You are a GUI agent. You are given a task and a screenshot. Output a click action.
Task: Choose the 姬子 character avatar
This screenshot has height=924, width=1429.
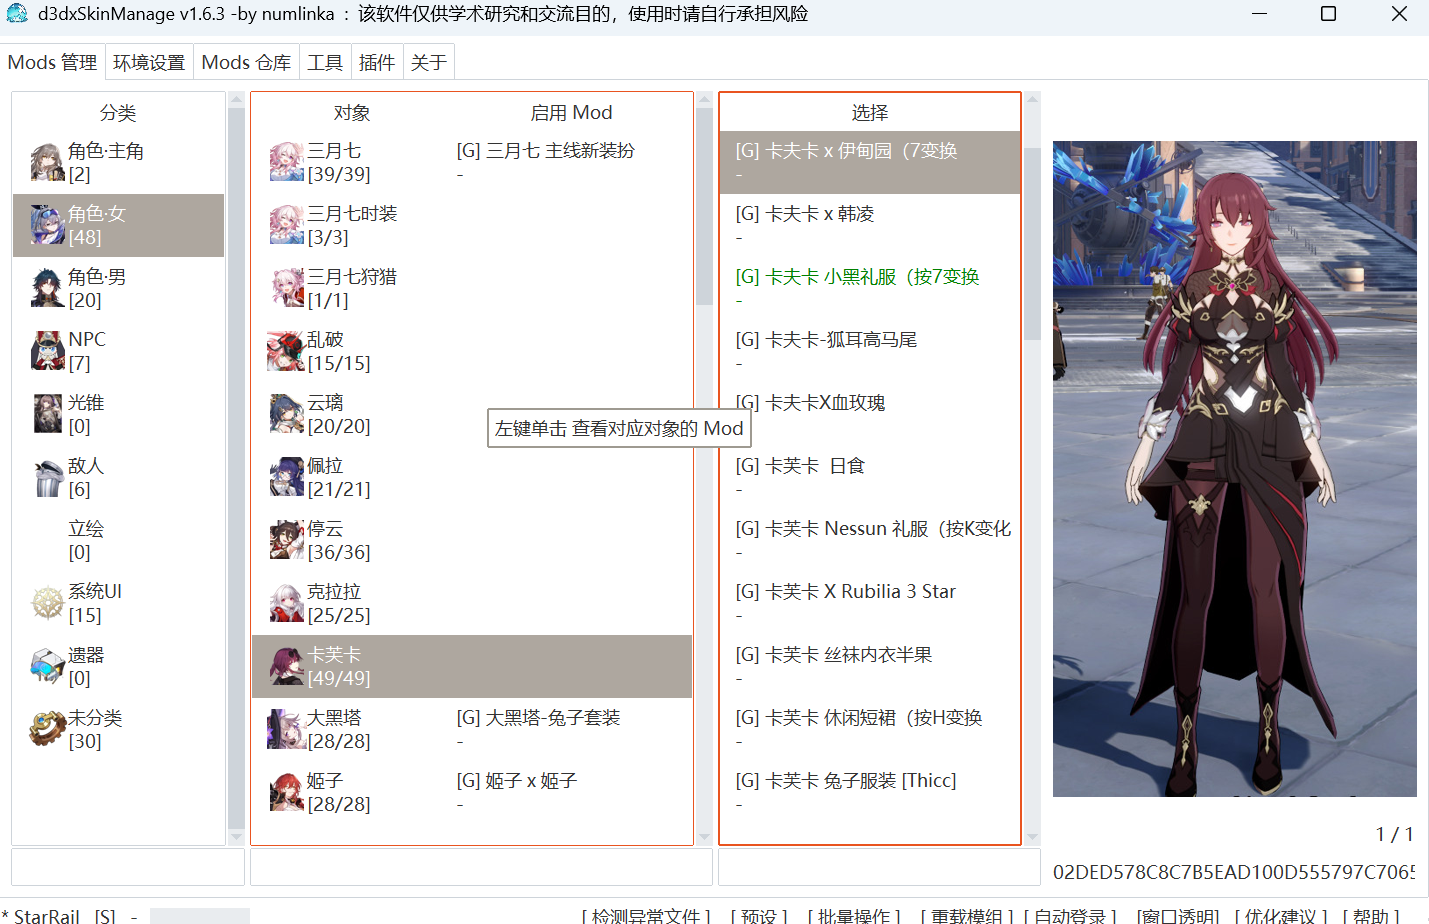pos(286,793)
